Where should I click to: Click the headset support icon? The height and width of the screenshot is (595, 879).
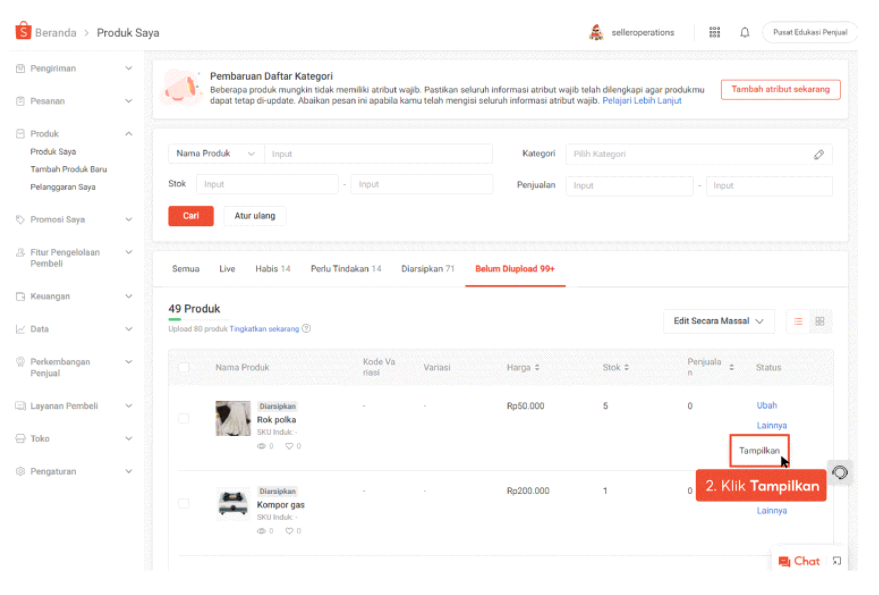[x=840, y=472]
